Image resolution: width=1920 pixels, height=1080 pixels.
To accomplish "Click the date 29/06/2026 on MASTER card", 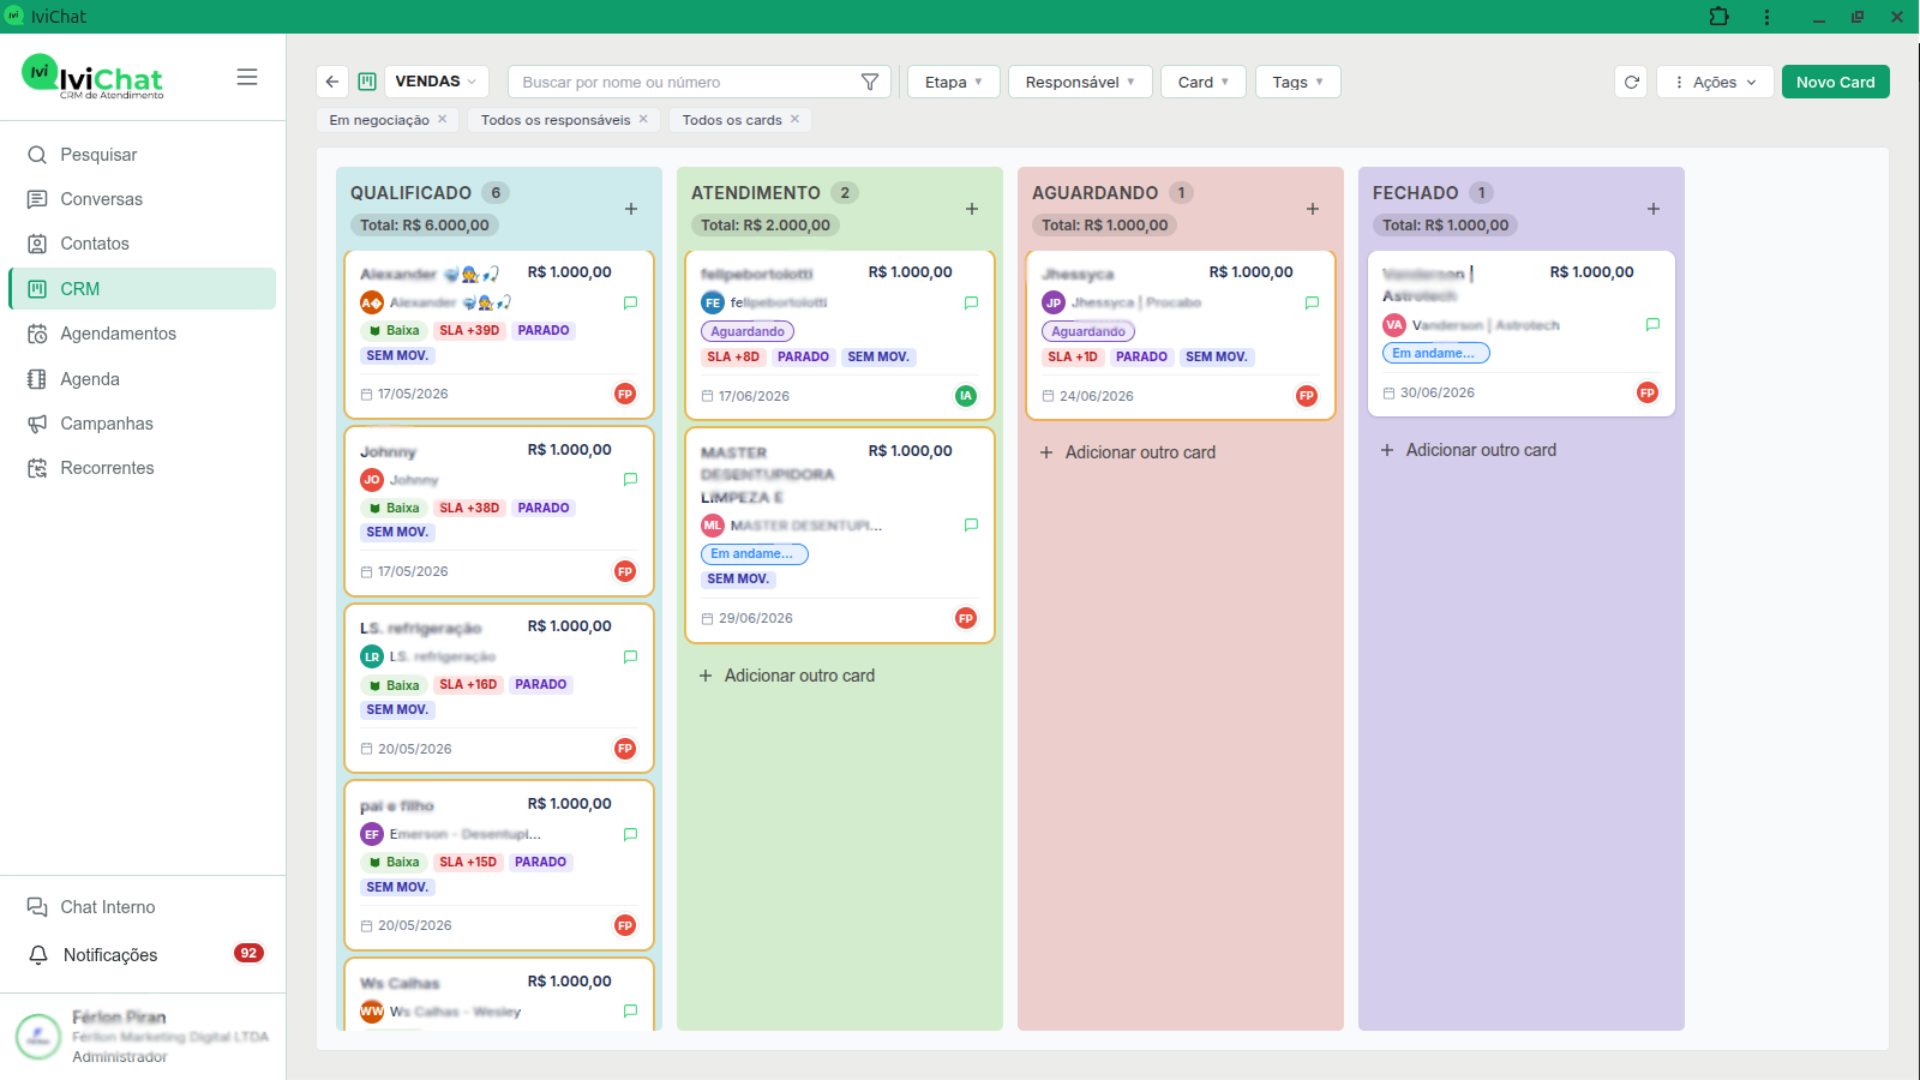I will tap(756, 619).
